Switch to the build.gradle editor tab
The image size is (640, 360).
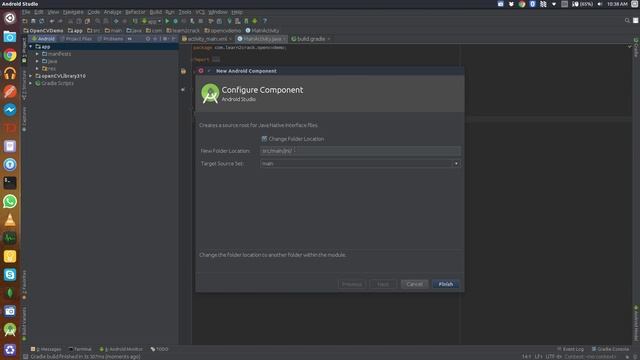click(x=311, y=39)
